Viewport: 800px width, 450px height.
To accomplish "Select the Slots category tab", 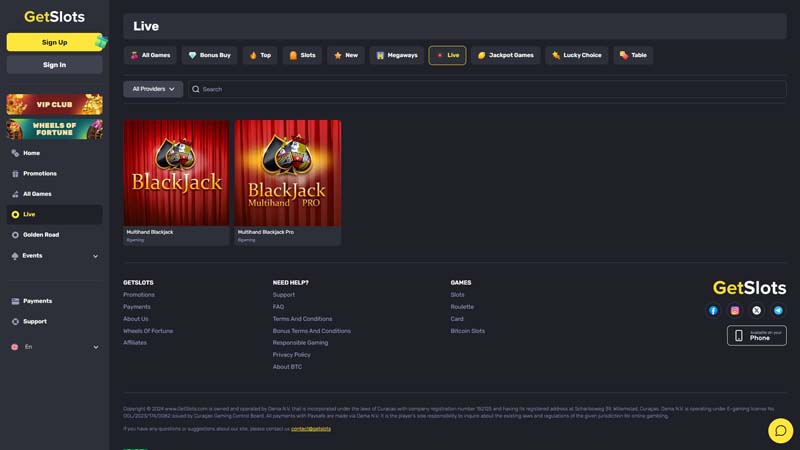I will coord(302,55).
